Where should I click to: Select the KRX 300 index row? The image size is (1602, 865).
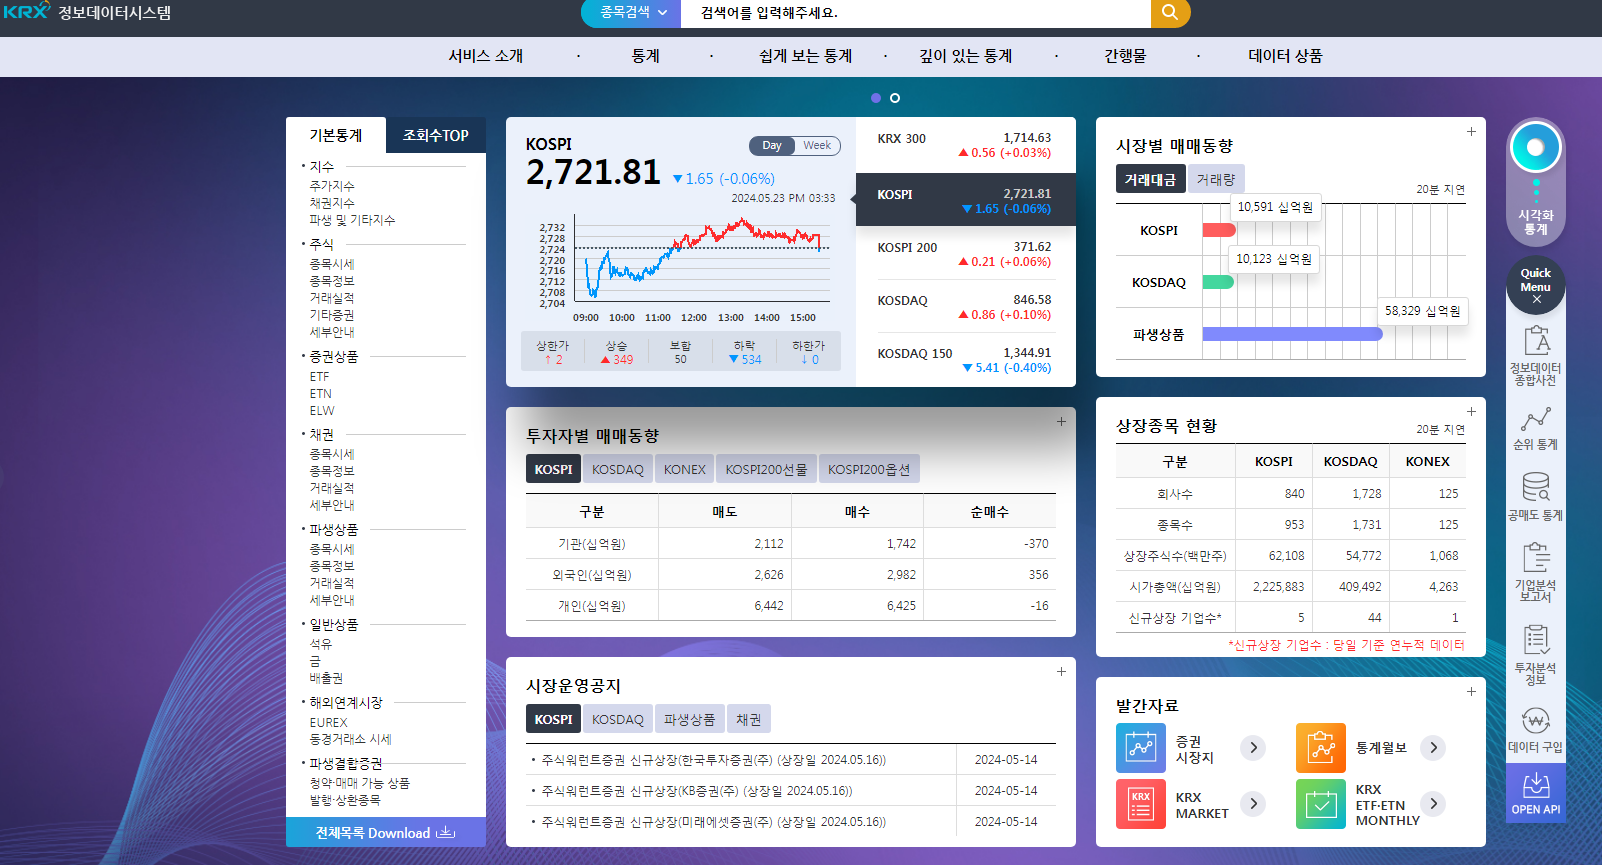[x=964, y=146]
